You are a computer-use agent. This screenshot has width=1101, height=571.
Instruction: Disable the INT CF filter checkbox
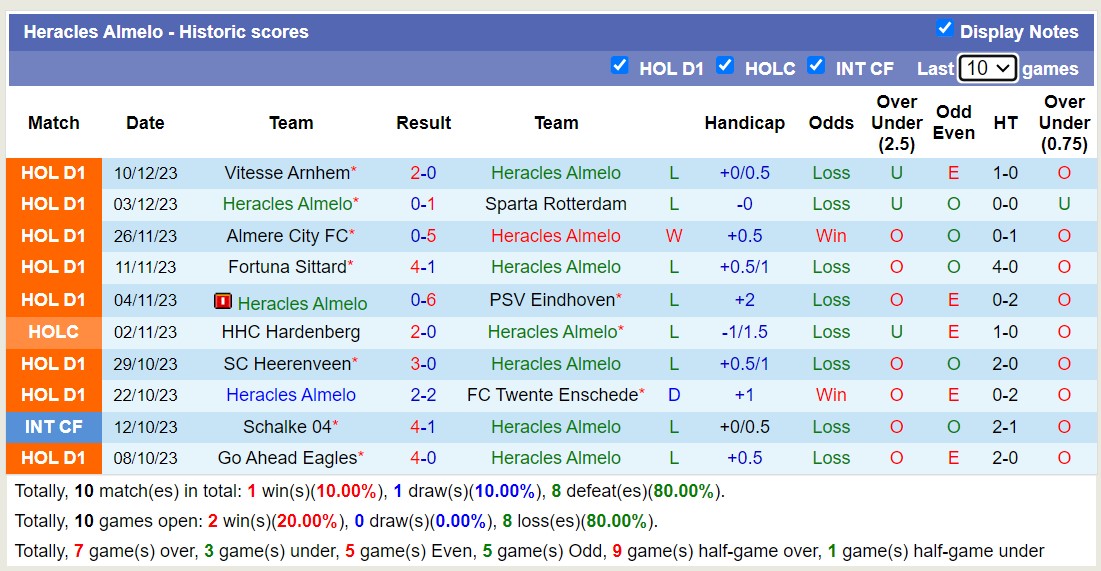816,66
